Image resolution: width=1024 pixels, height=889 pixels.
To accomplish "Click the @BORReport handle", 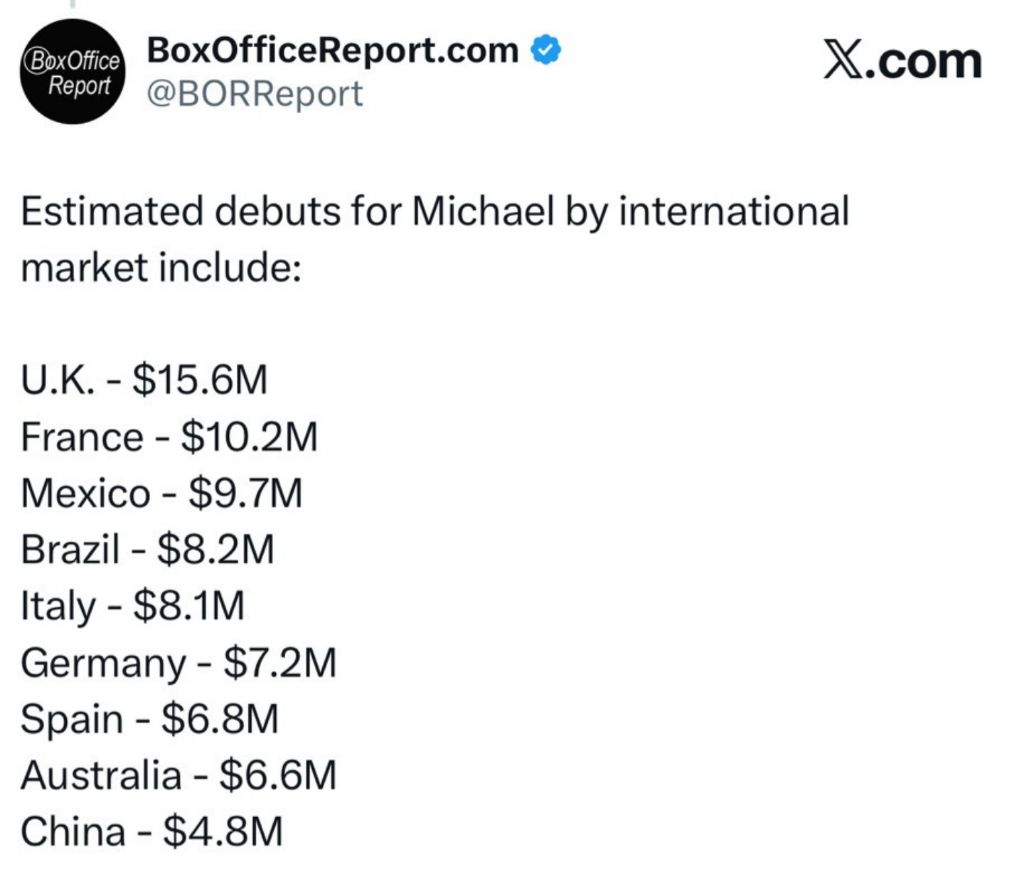I will click(255, 94).
